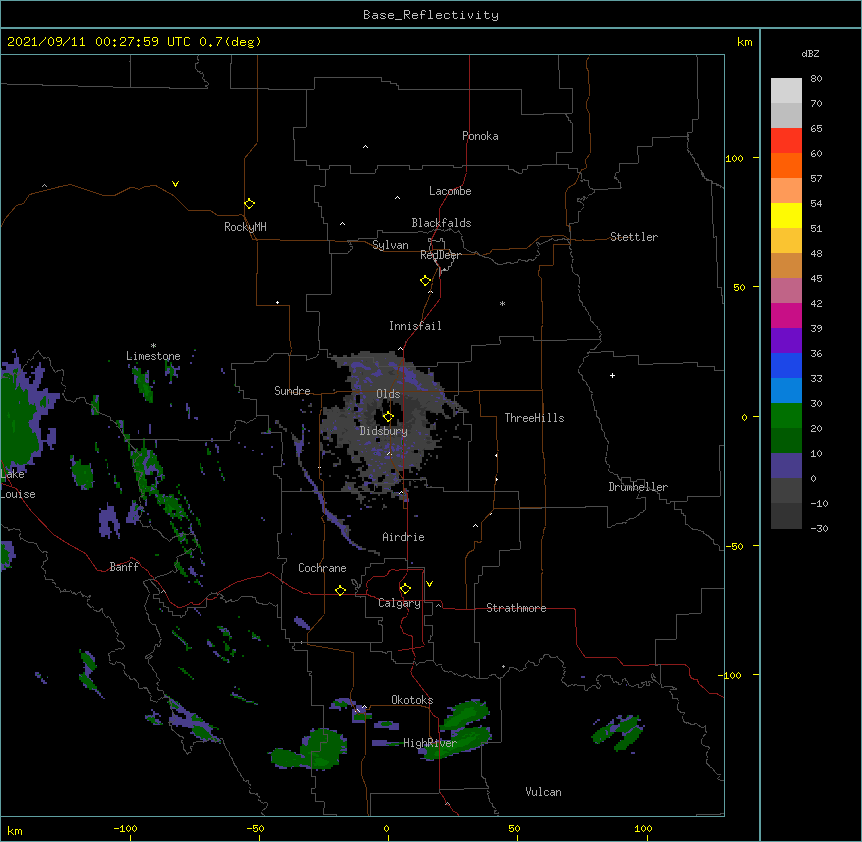Click the magenta 39–42 dBZ legend band
Image resolution: width=862 pixels, height=842 pixels.
click(786, 315)
